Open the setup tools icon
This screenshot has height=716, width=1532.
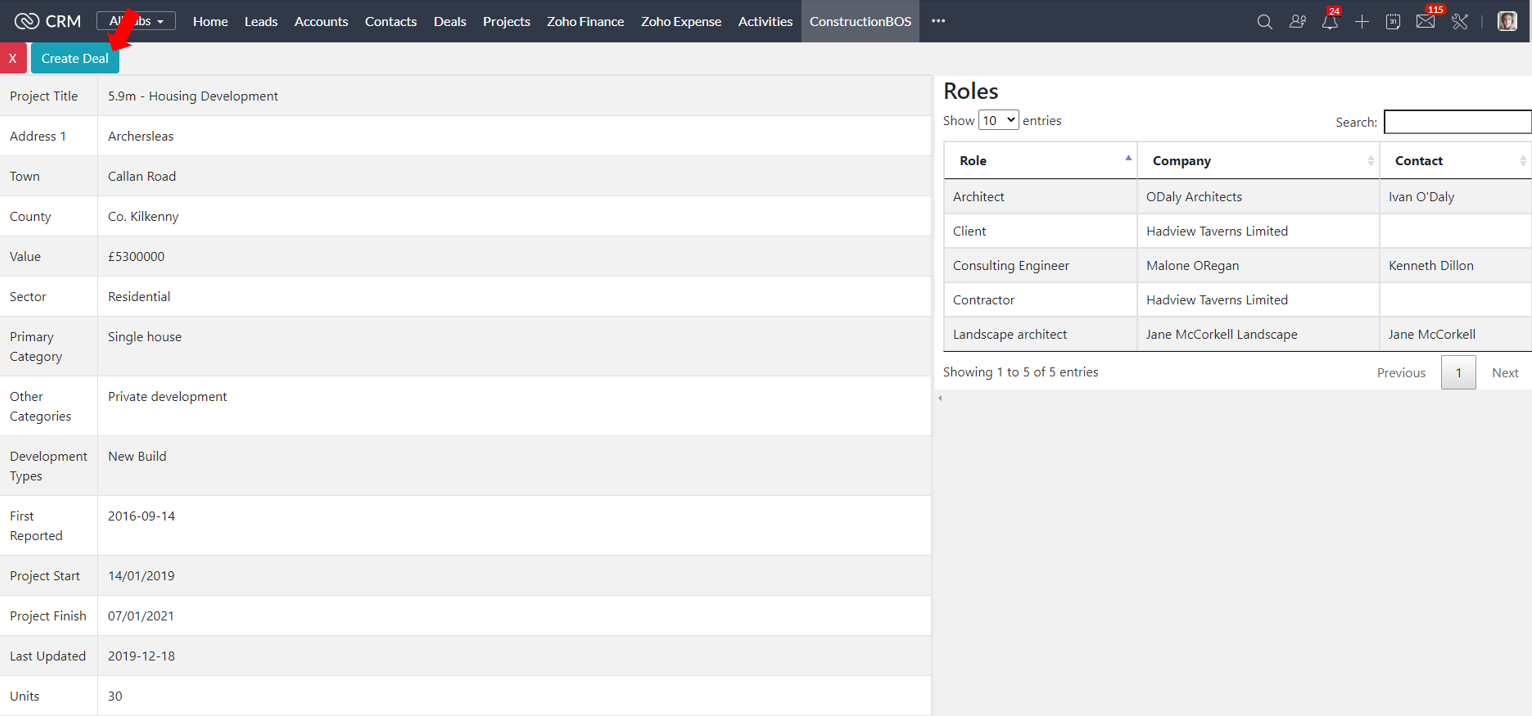[x=1460, y=21]
